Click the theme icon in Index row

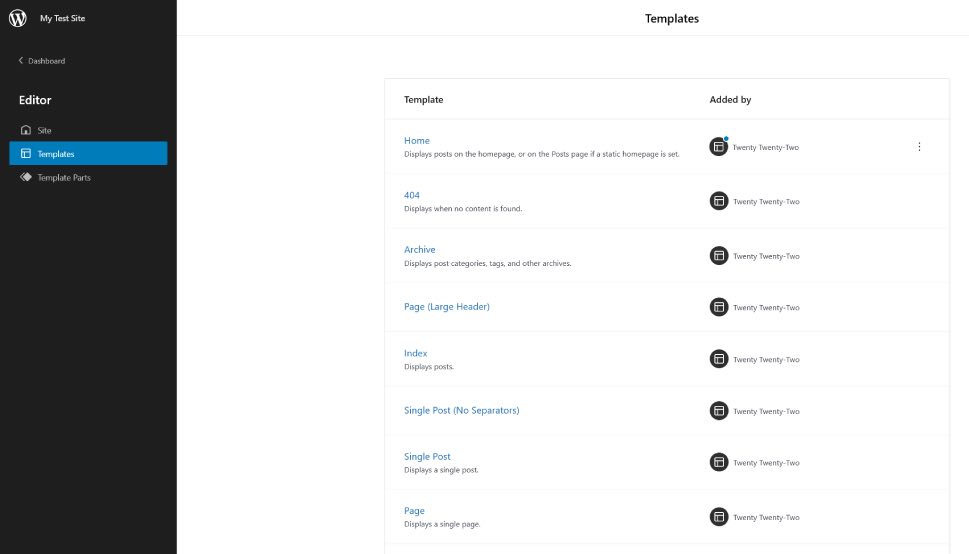719,359
